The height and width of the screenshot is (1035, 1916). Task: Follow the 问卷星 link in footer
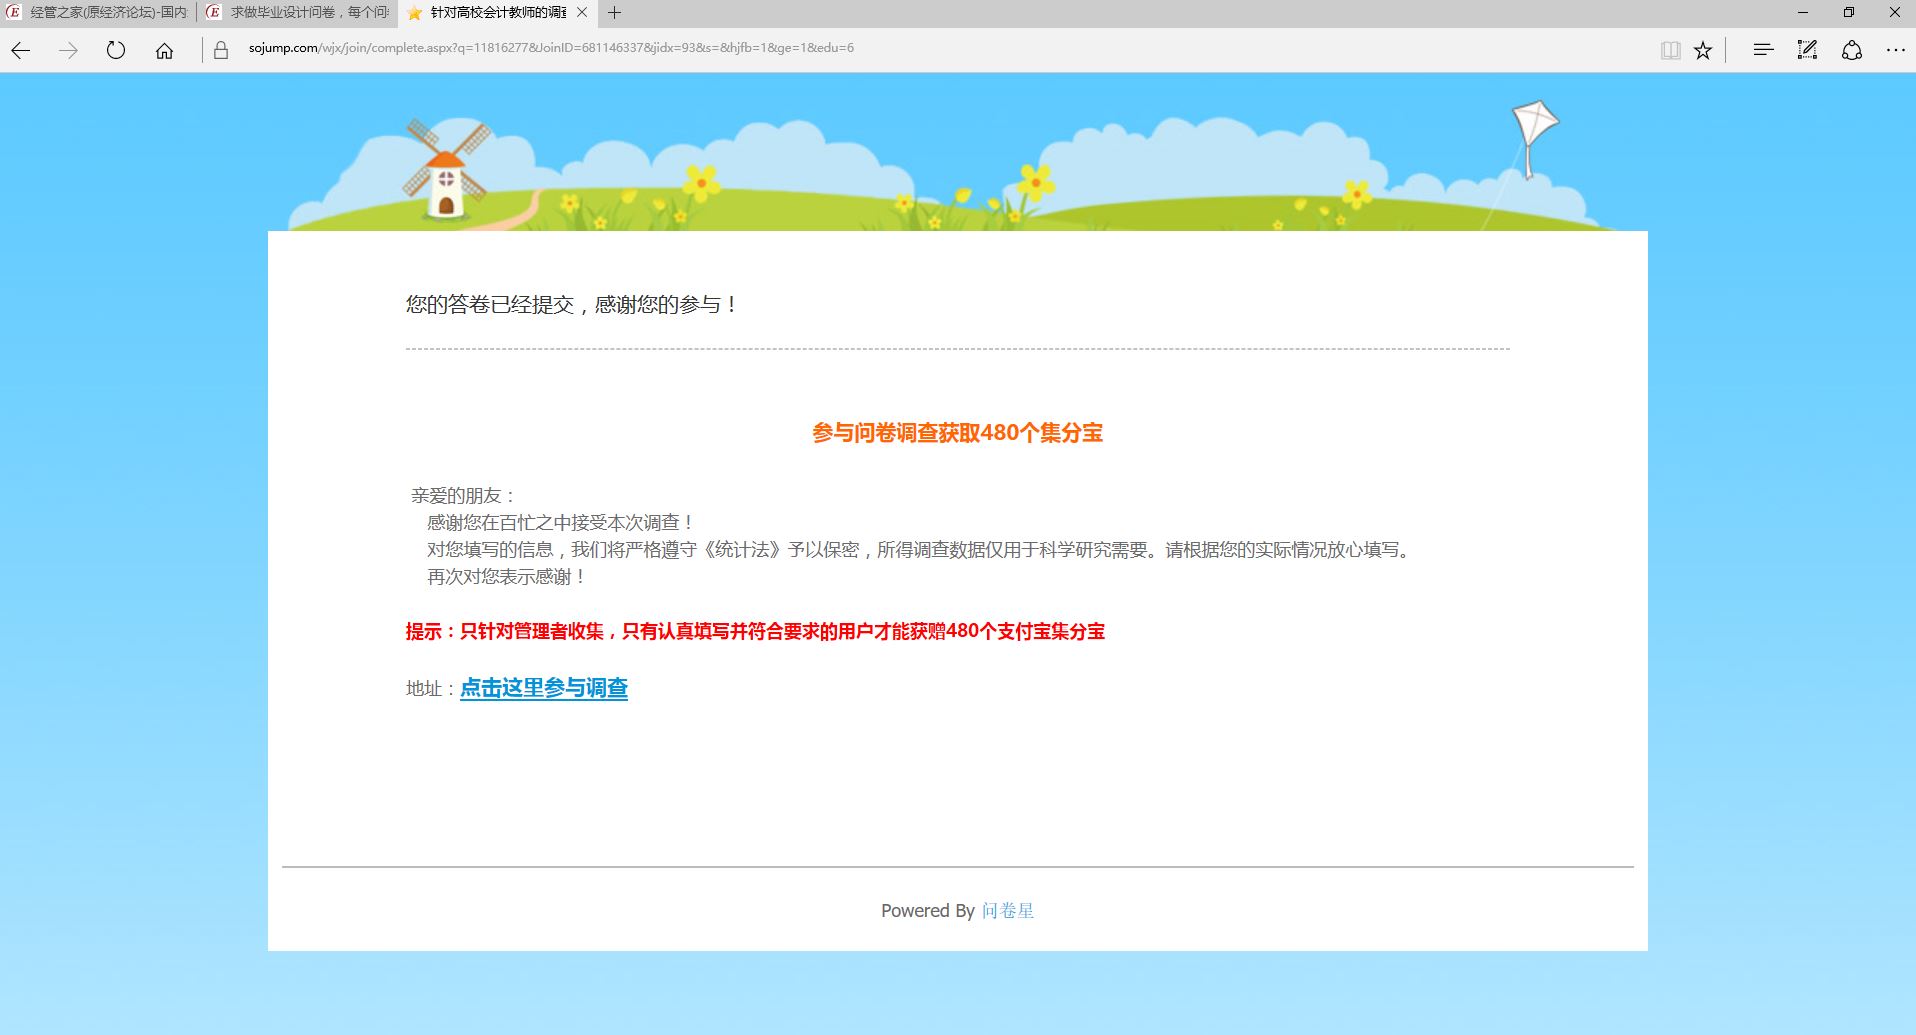1007,911
